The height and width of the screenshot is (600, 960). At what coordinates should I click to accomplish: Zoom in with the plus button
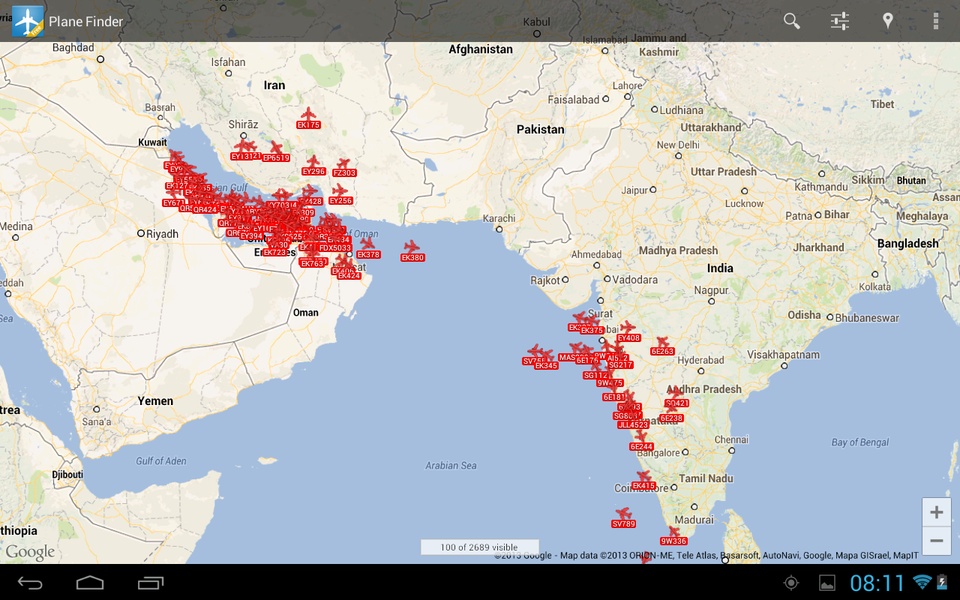(x=936, y=512)
